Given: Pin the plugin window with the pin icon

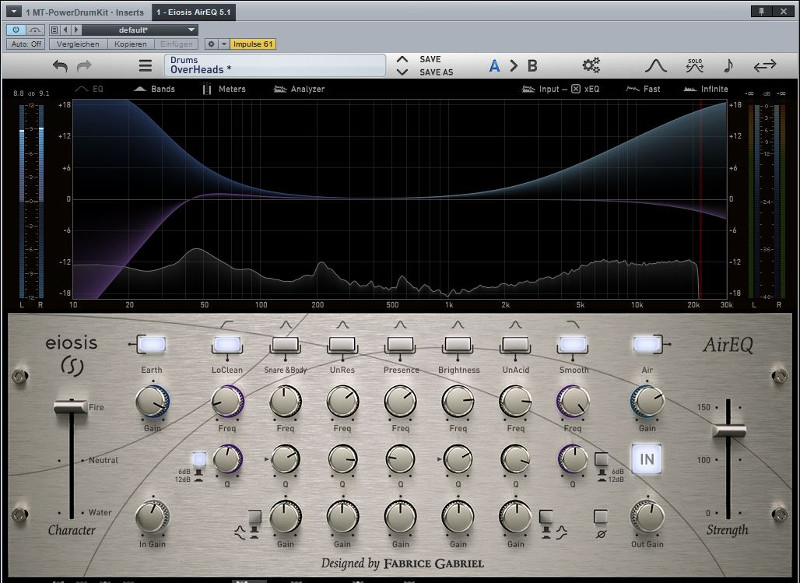Looking at the screenshot, I should coord(761,11).
